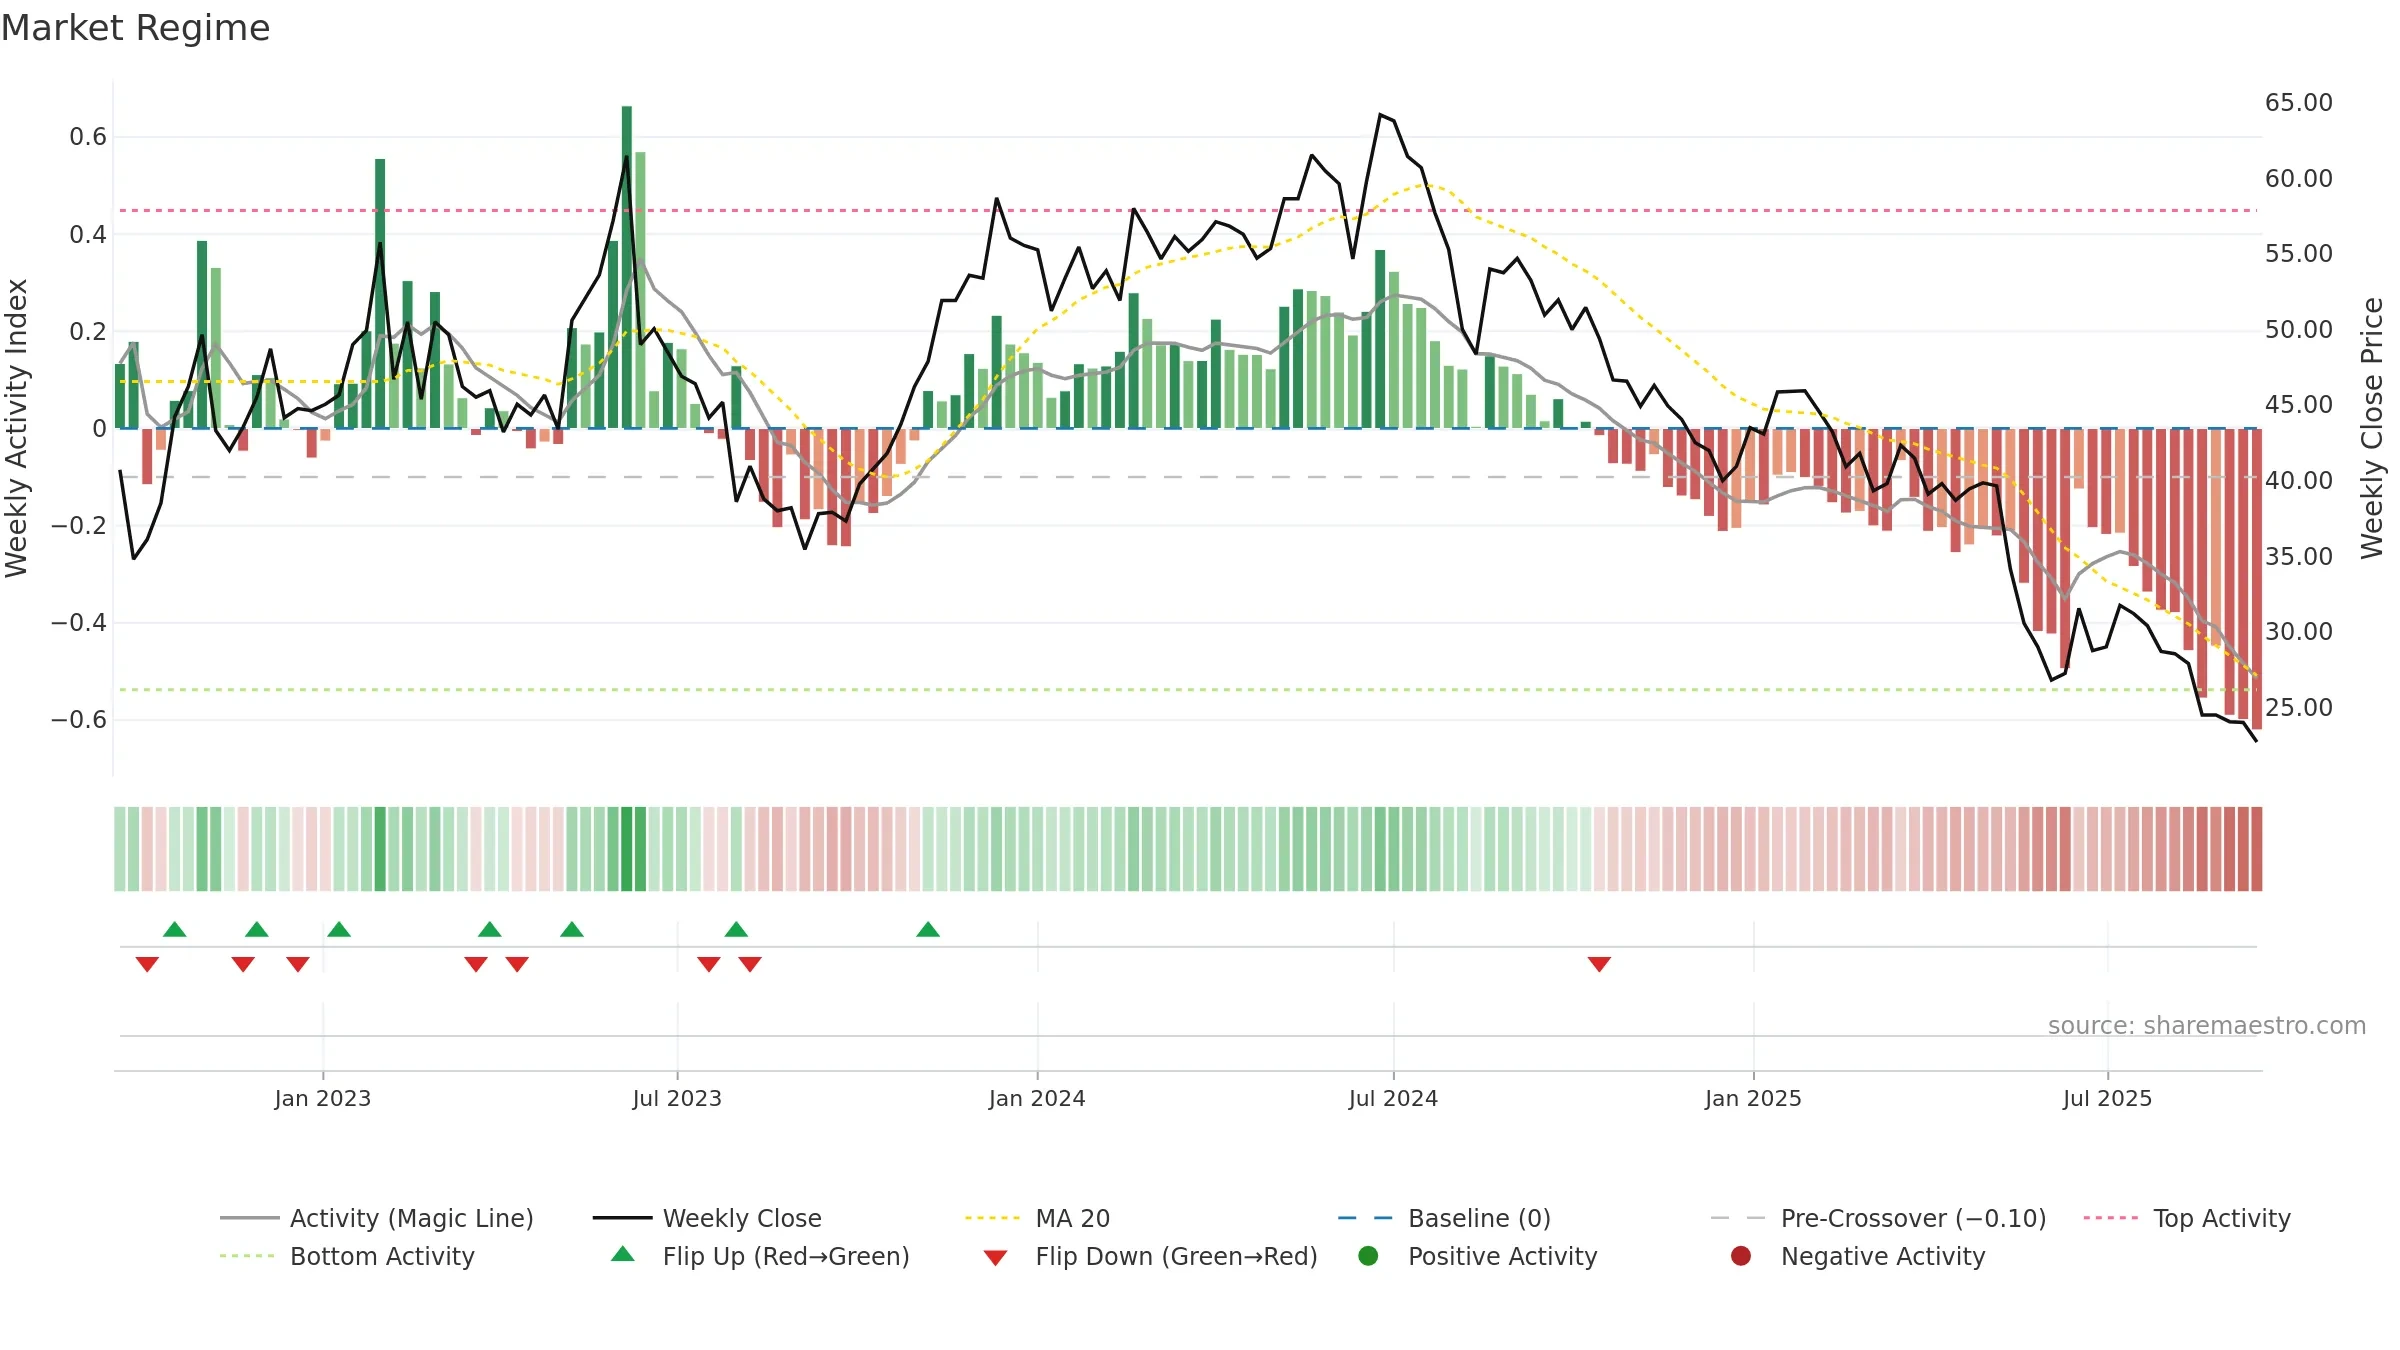The height and width of the screenshot is (1350, 2400).
Task: Click the −0.6 activity axis label
Action: point(79,720)
